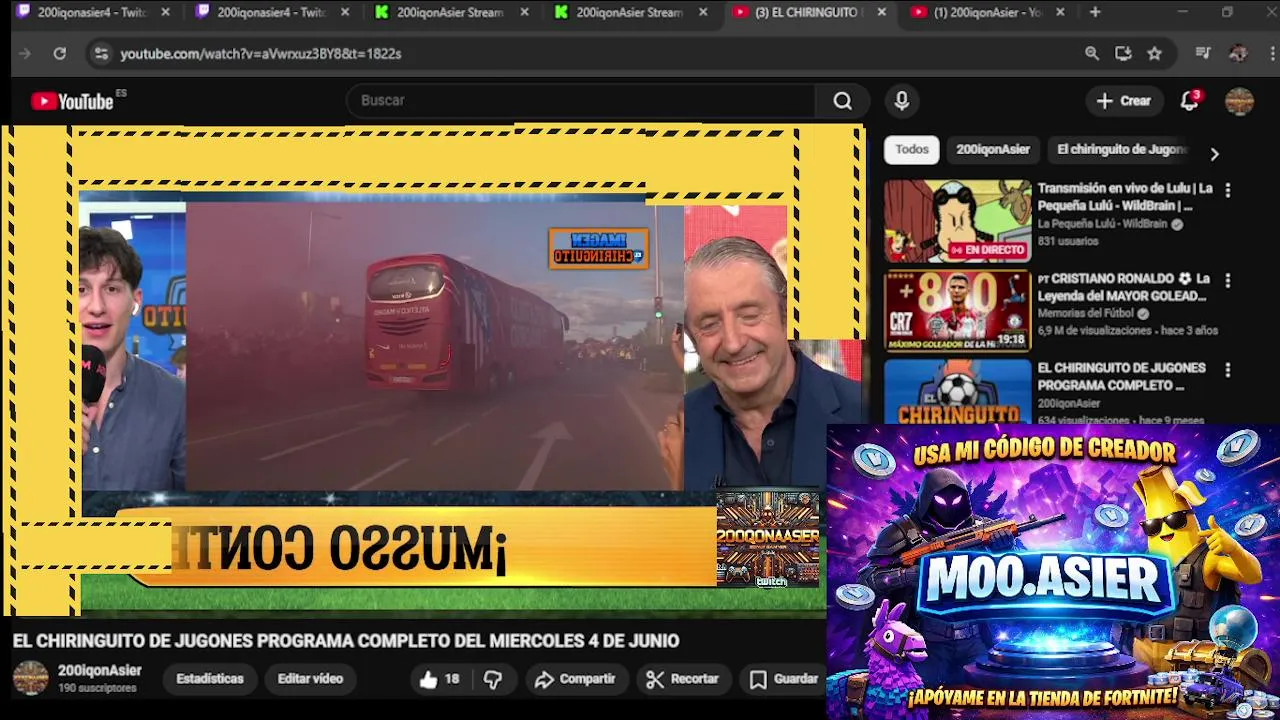
Task: Start voice search with the microphone icon
Action: pos(902,101)
